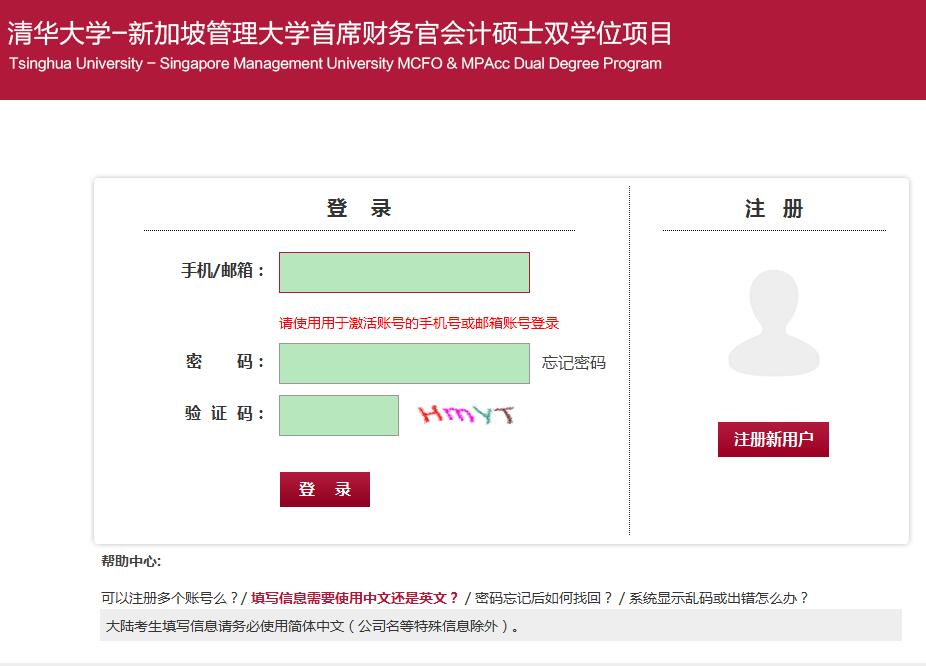Click the 帮助中心 label

tap(131, 561)
